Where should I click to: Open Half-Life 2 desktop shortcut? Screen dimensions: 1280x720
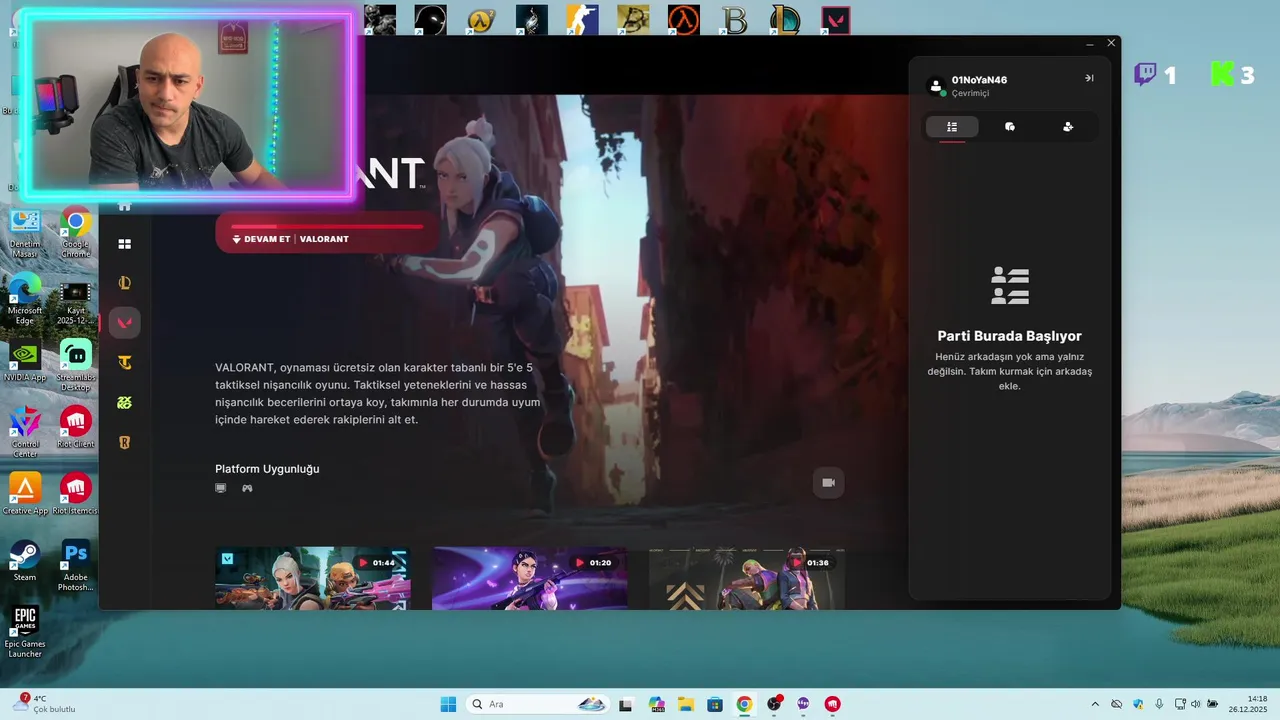[482, 19]
